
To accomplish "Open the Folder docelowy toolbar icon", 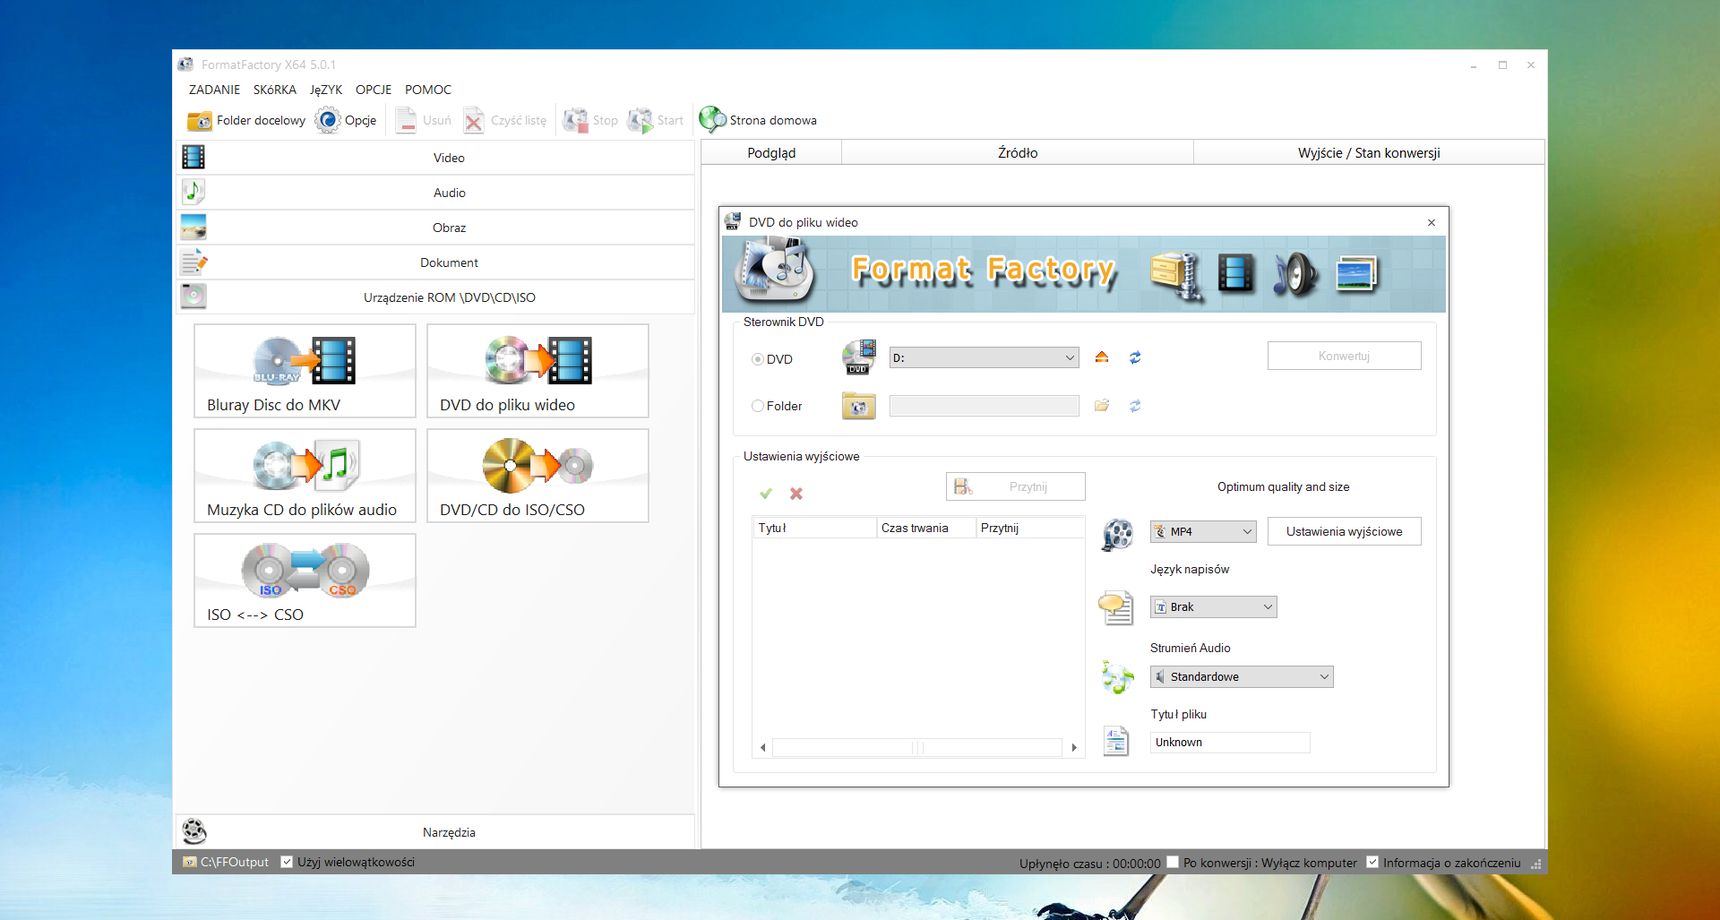I will point(200,120).
